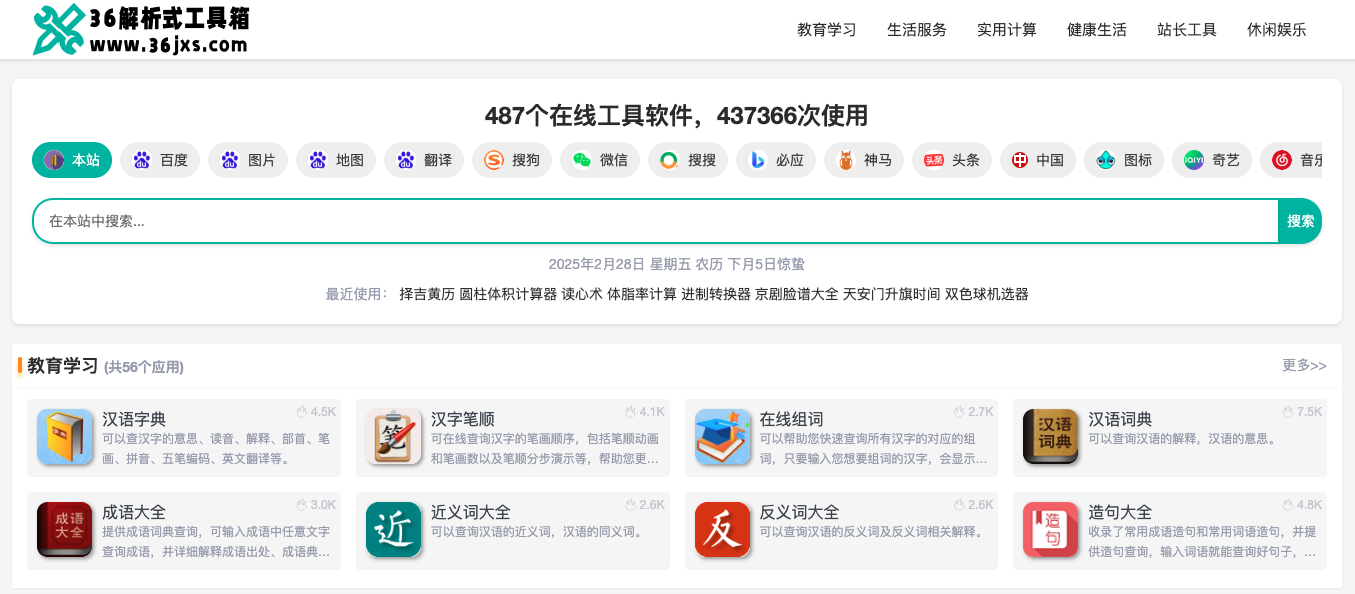Open the 实用计算 navigation menu
1355x594 pixels.
pos(1006,30)
